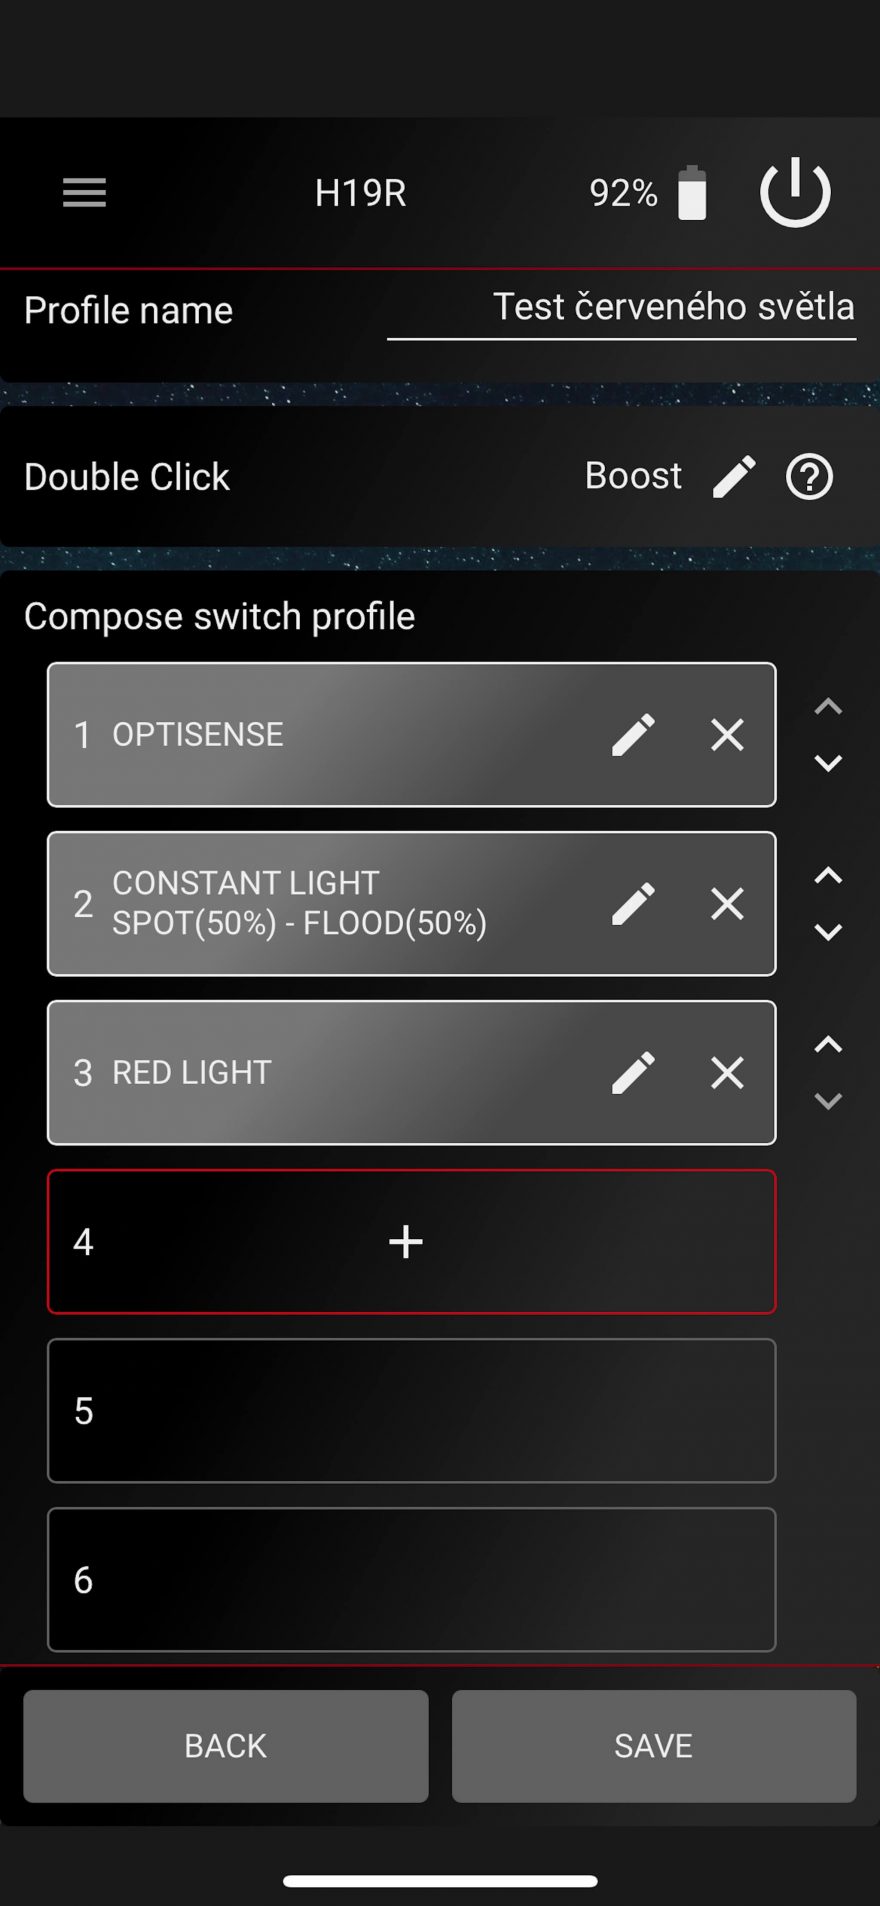Select empty slot 5

[x=411, y=1411]
